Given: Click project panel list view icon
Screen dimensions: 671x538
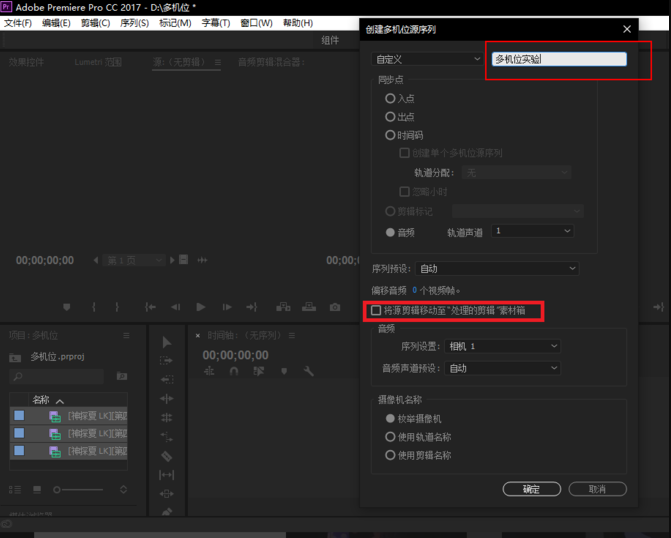Looking at the screenshot, I should tap(15, 490).
